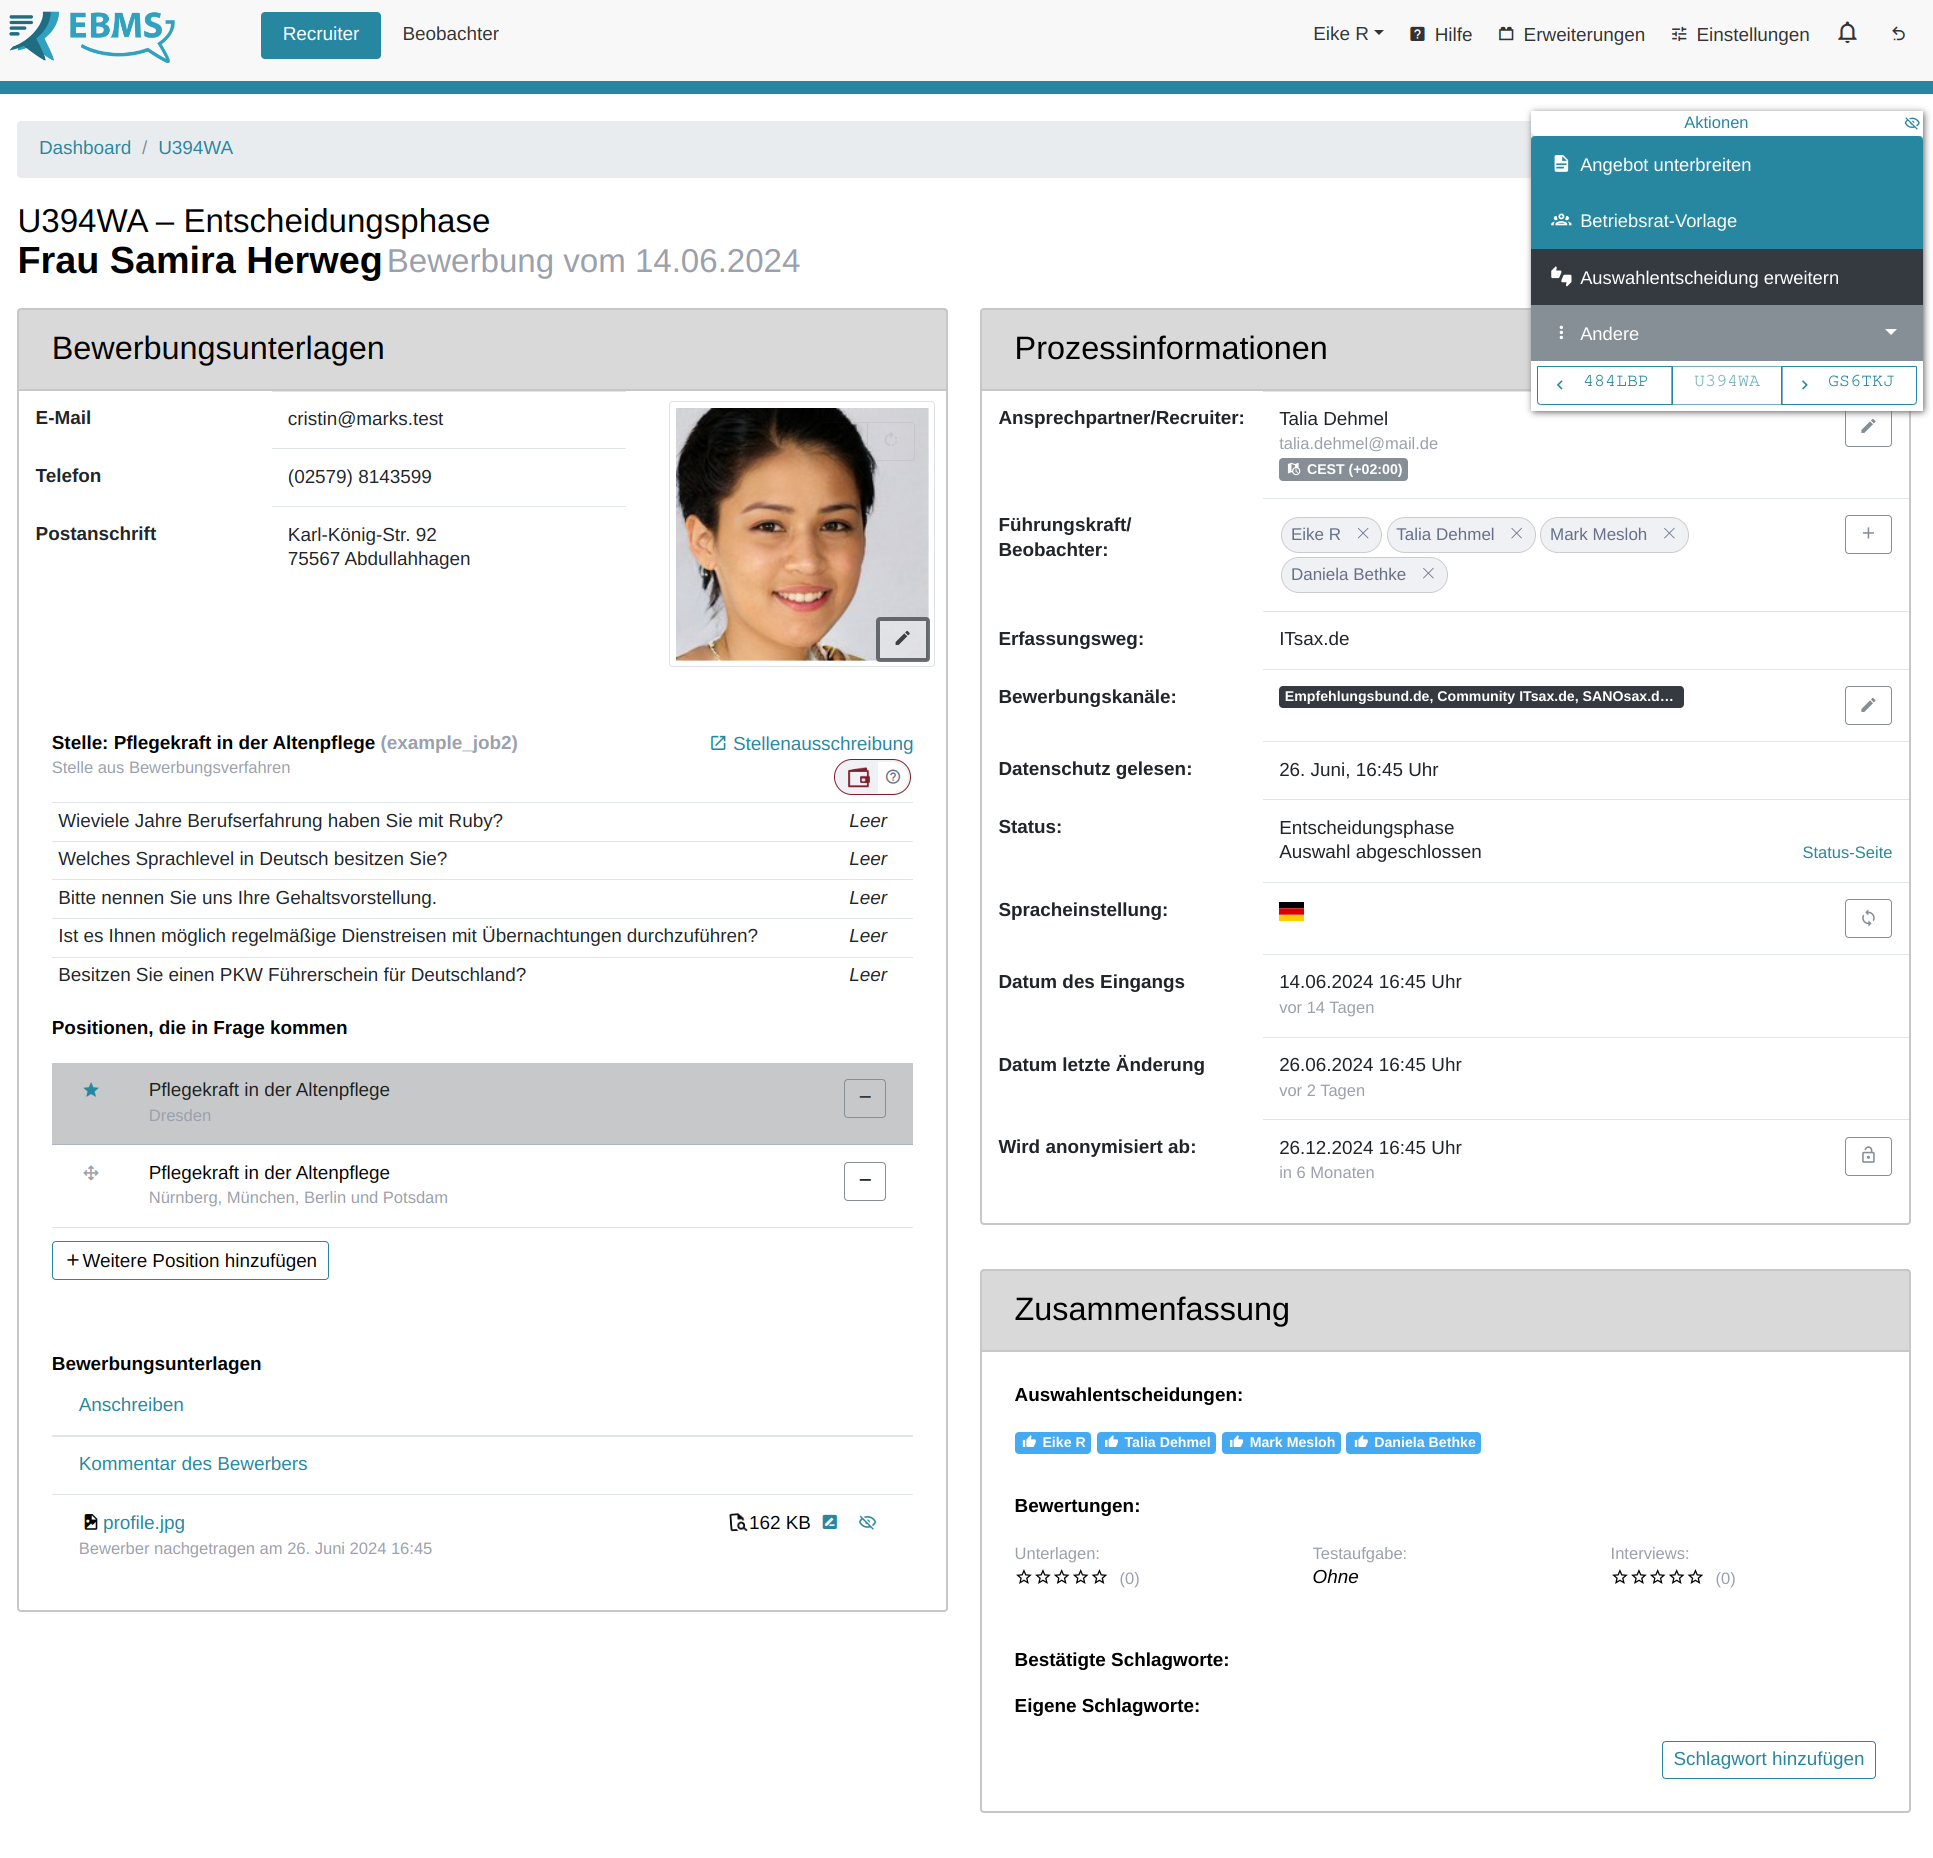Add a Führungskraft/Beobachter with plus icon
1933x1858 pixels.
(x=1868, y=534)
